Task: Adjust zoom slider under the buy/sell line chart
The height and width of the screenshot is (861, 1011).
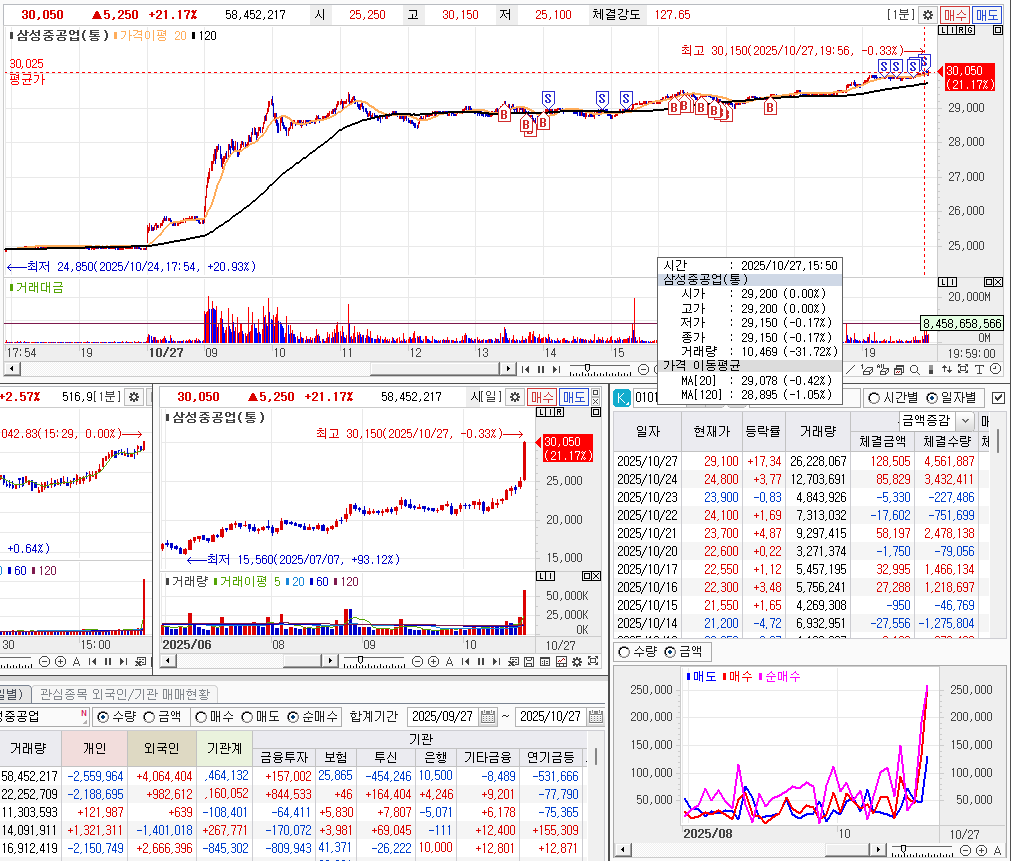Action: pyautogui.click(x=903, y=849)
